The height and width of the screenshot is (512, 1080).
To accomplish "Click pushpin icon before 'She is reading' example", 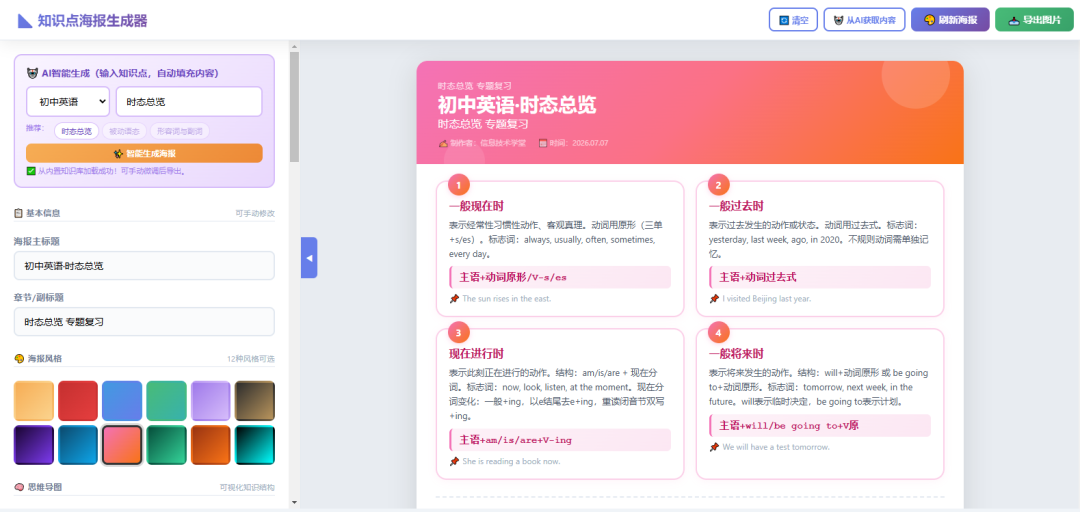I will 454,461.
